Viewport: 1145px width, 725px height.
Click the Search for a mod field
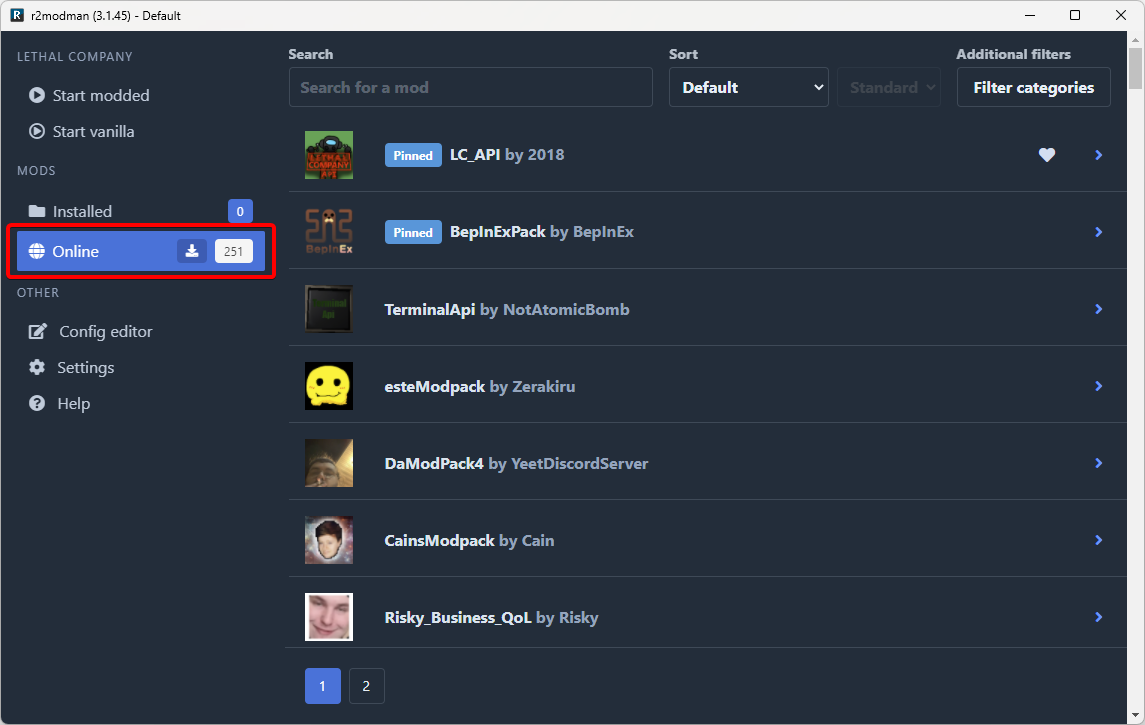click(x=470, y=87)
